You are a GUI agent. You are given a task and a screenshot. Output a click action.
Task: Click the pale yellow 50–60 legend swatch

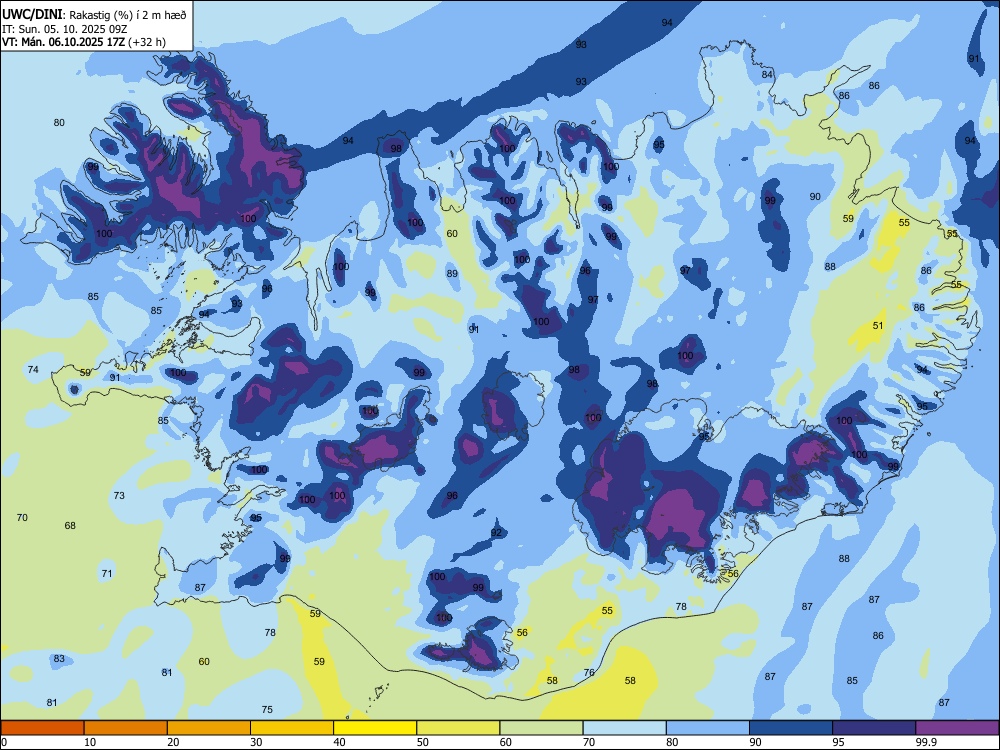click(x=459, y=728)
